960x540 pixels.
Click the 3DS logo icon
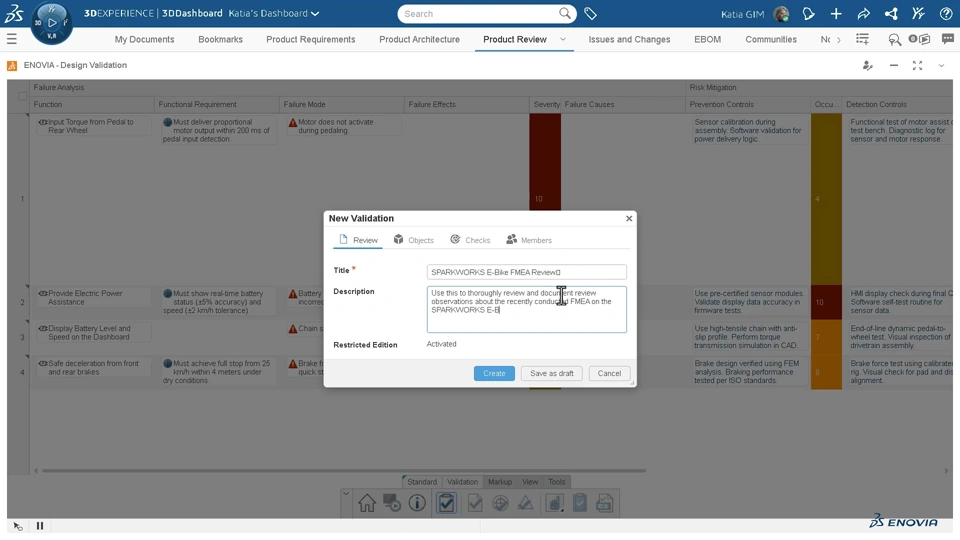click(13, 13)
